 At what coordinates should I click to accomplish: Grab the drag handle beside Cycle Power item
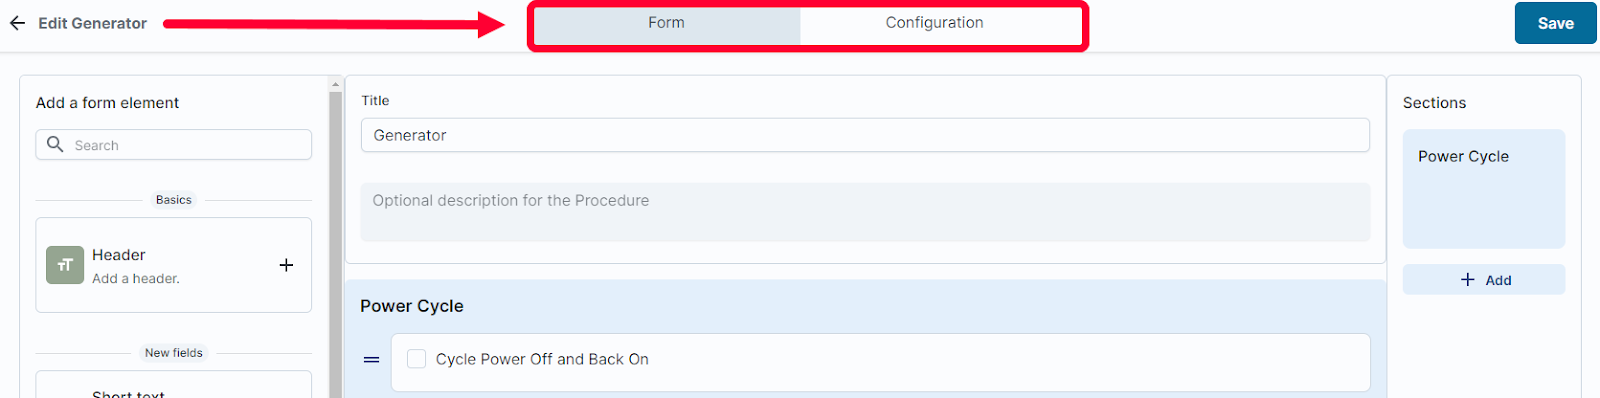[371, 360]
